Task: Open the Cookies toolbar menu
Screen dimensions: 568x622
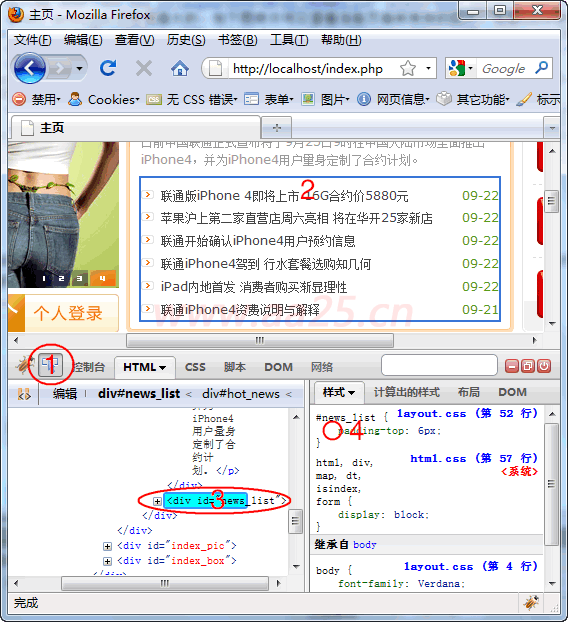Action: (103, 99)
